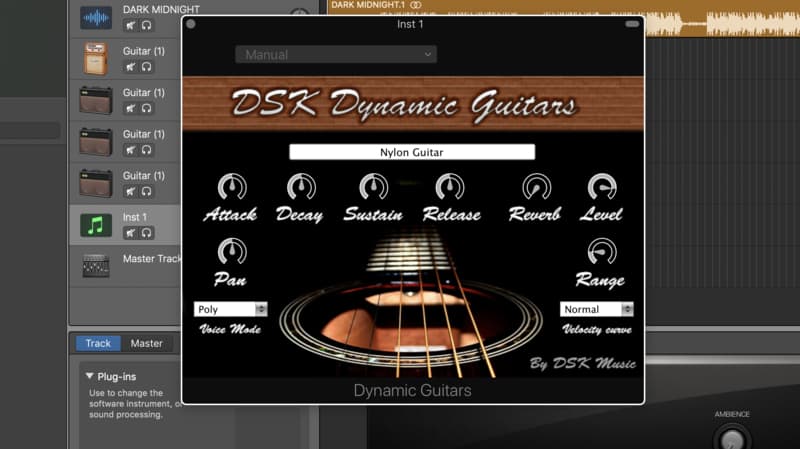Click the pill button in Inst 1 title bar
The height and width of the screenshot is (449, 800).
pos(632,24)
